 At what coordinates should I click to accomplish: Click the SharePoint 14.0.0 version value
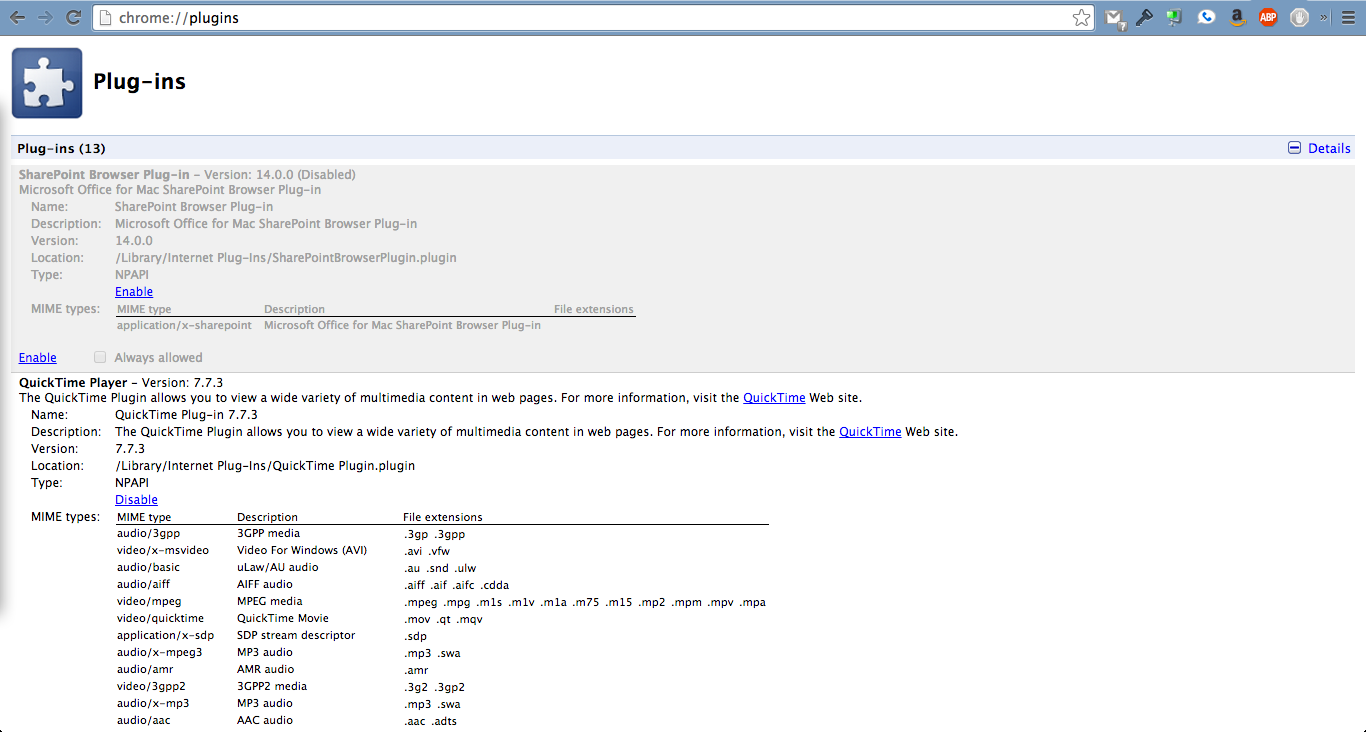point(134,241)
